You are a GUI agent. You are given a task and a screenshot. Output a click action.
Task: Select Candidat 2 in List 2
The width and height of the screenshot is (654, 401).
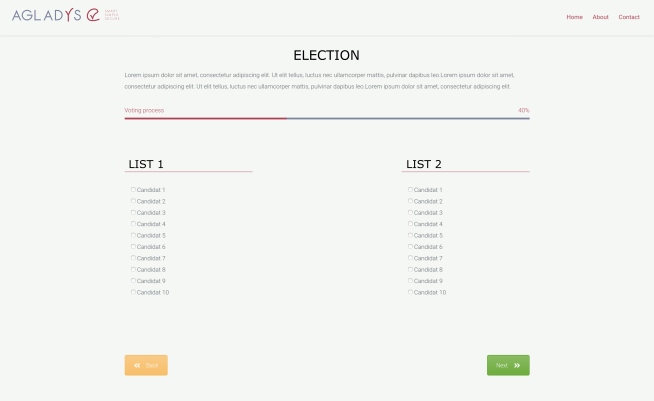tap(410, 201)
